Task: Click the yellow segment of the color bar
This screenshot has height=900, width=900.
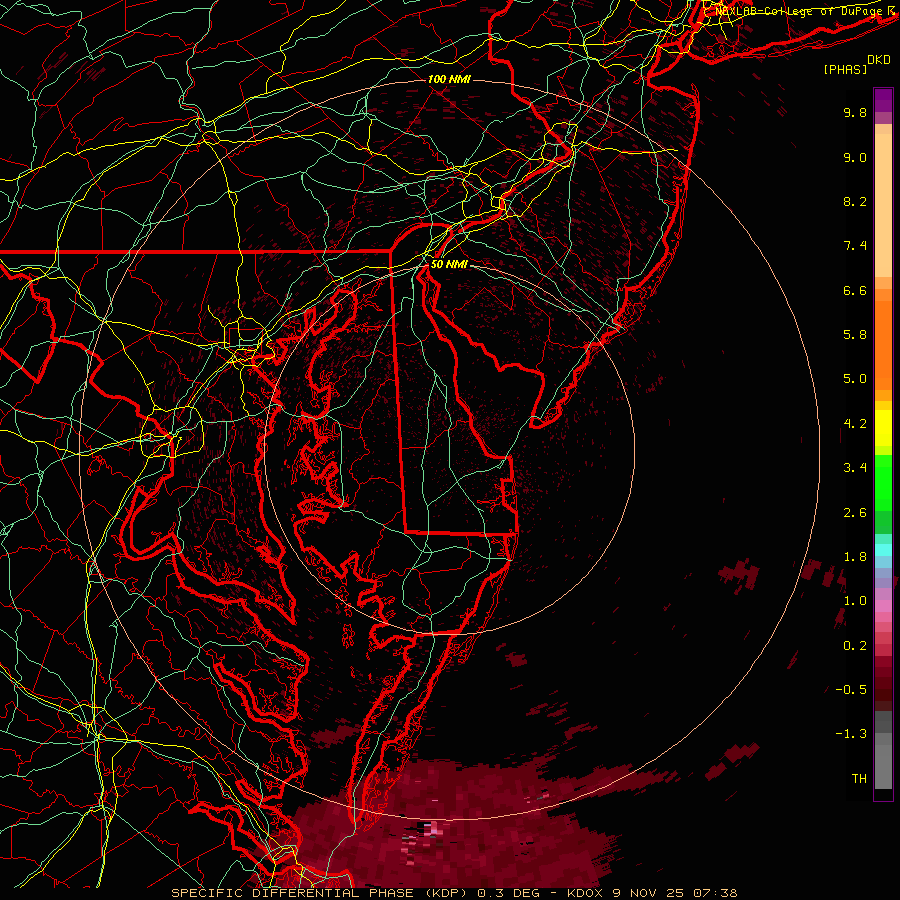Action: tap(883, 428)
